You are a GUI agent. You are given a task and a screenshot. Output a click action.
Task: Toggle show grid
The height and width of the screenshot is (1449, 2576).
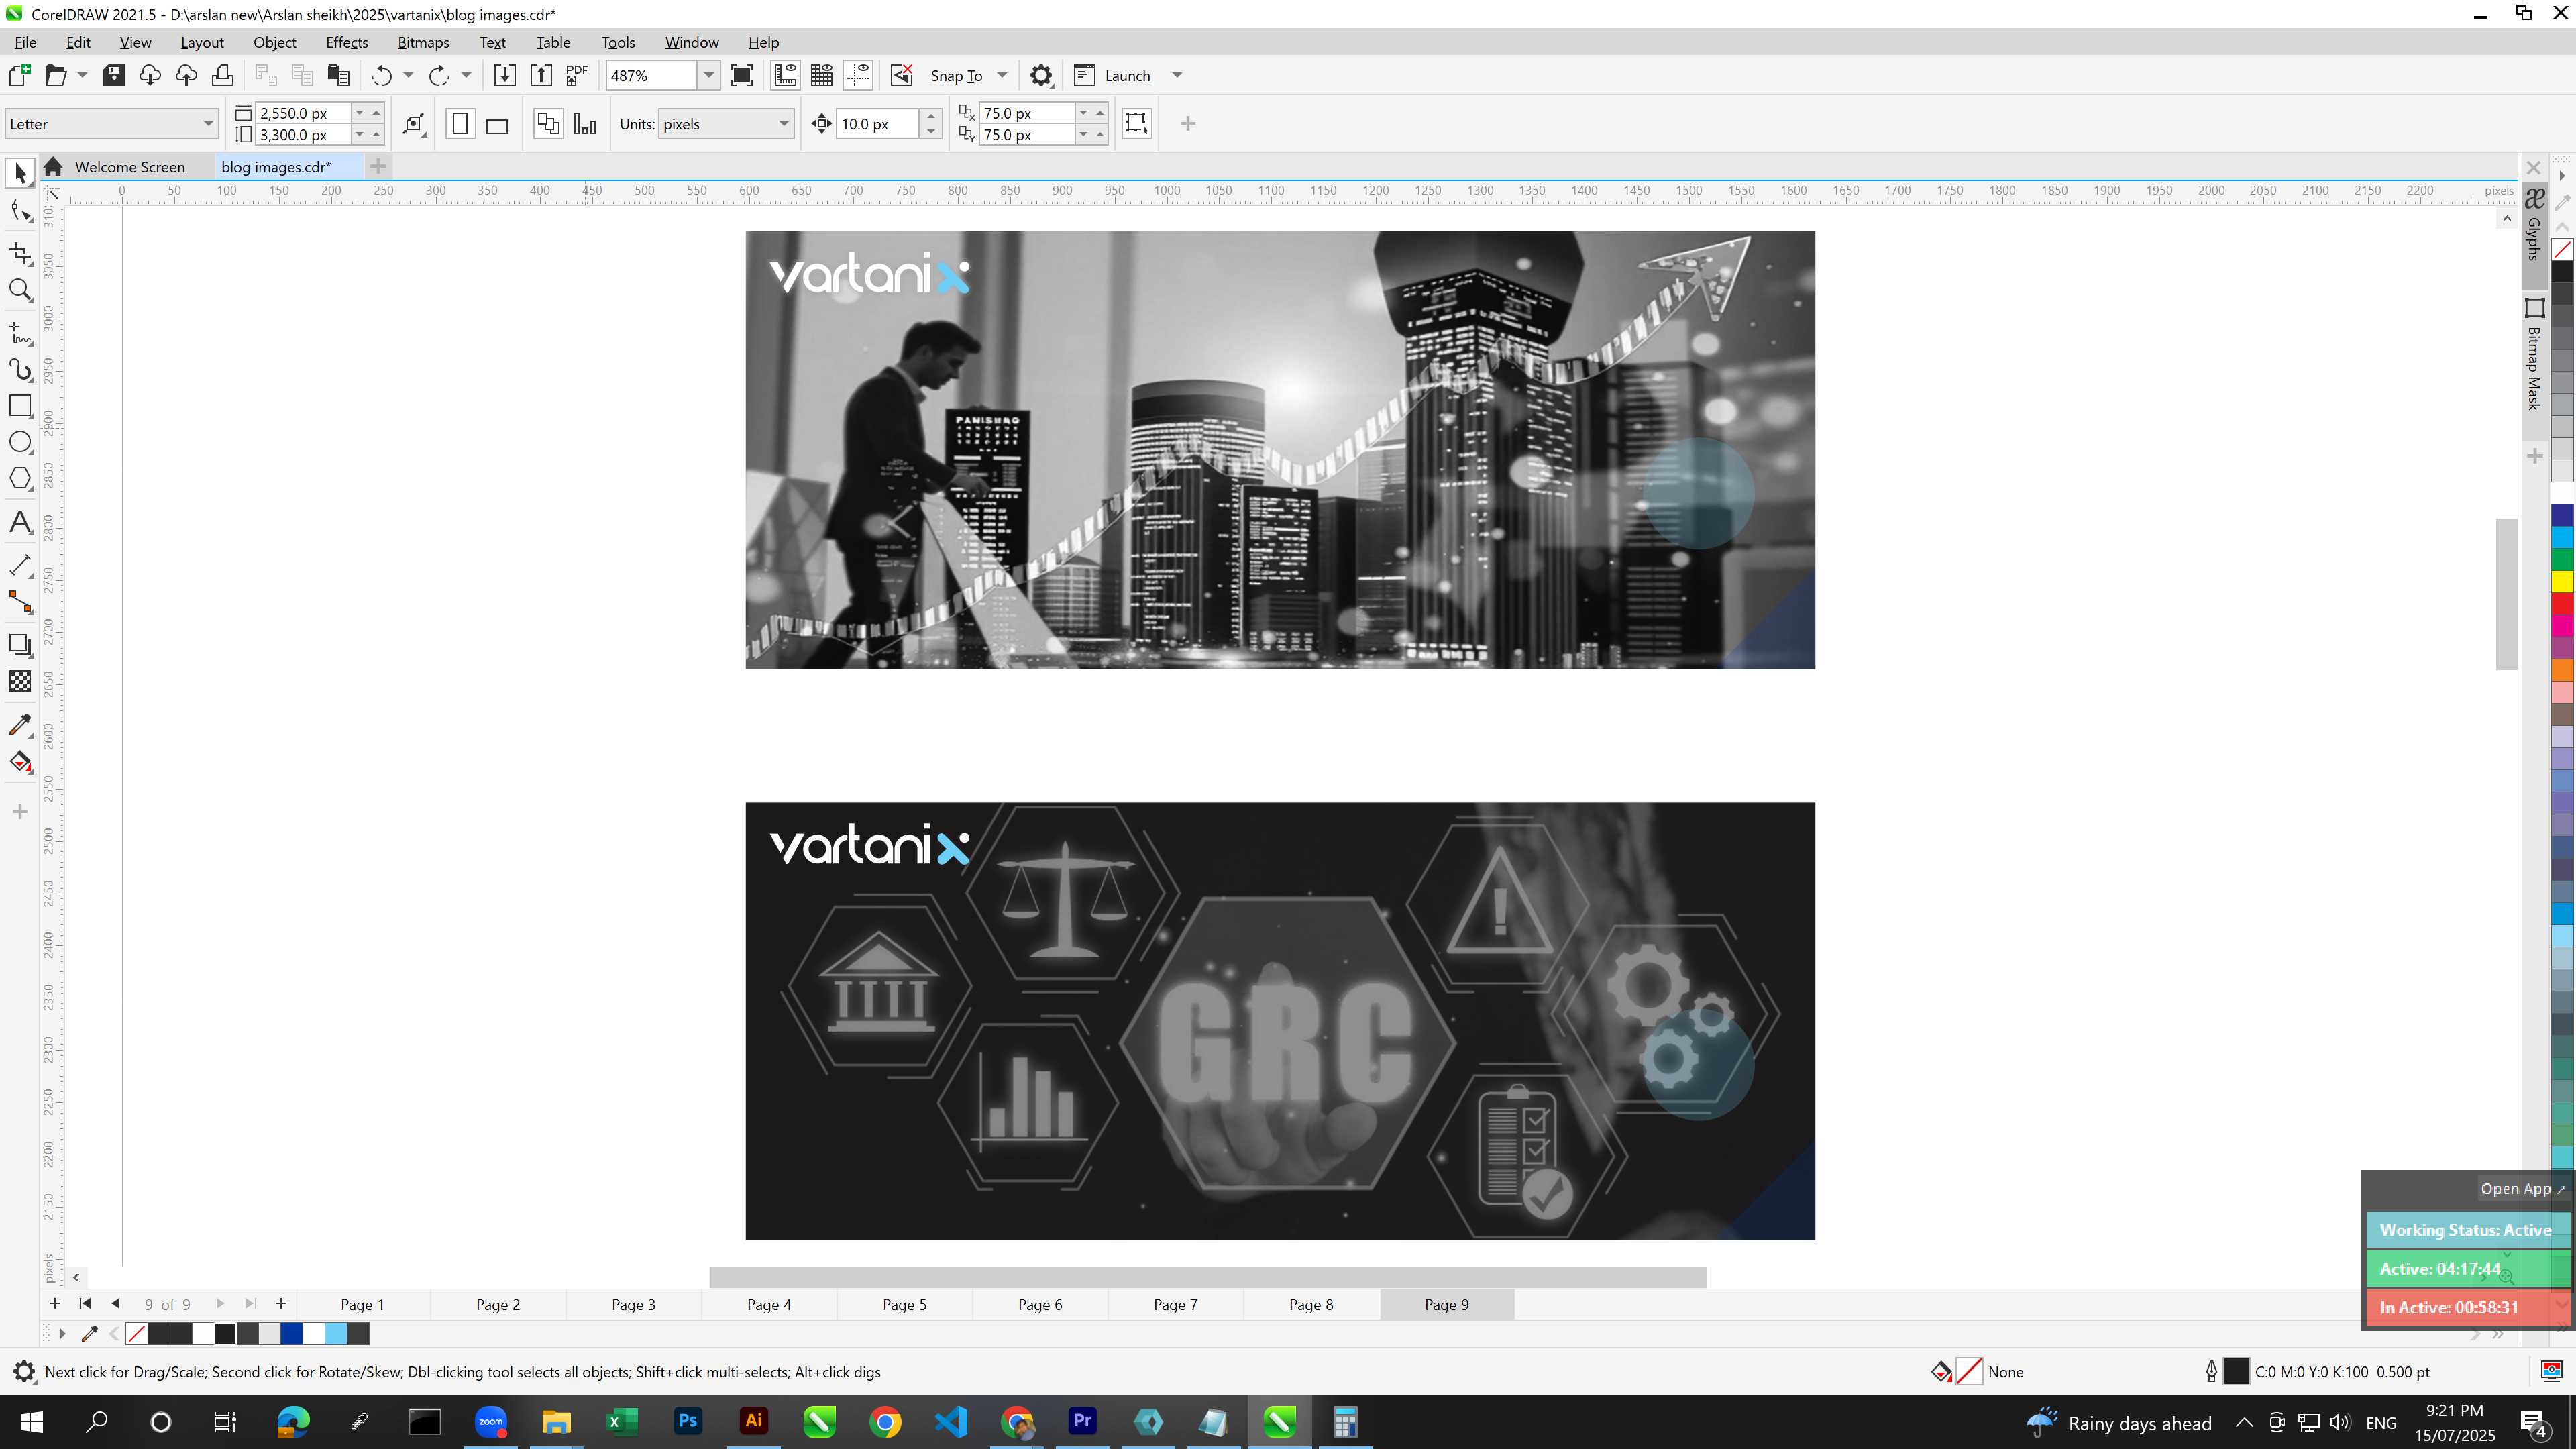point(822,75)
